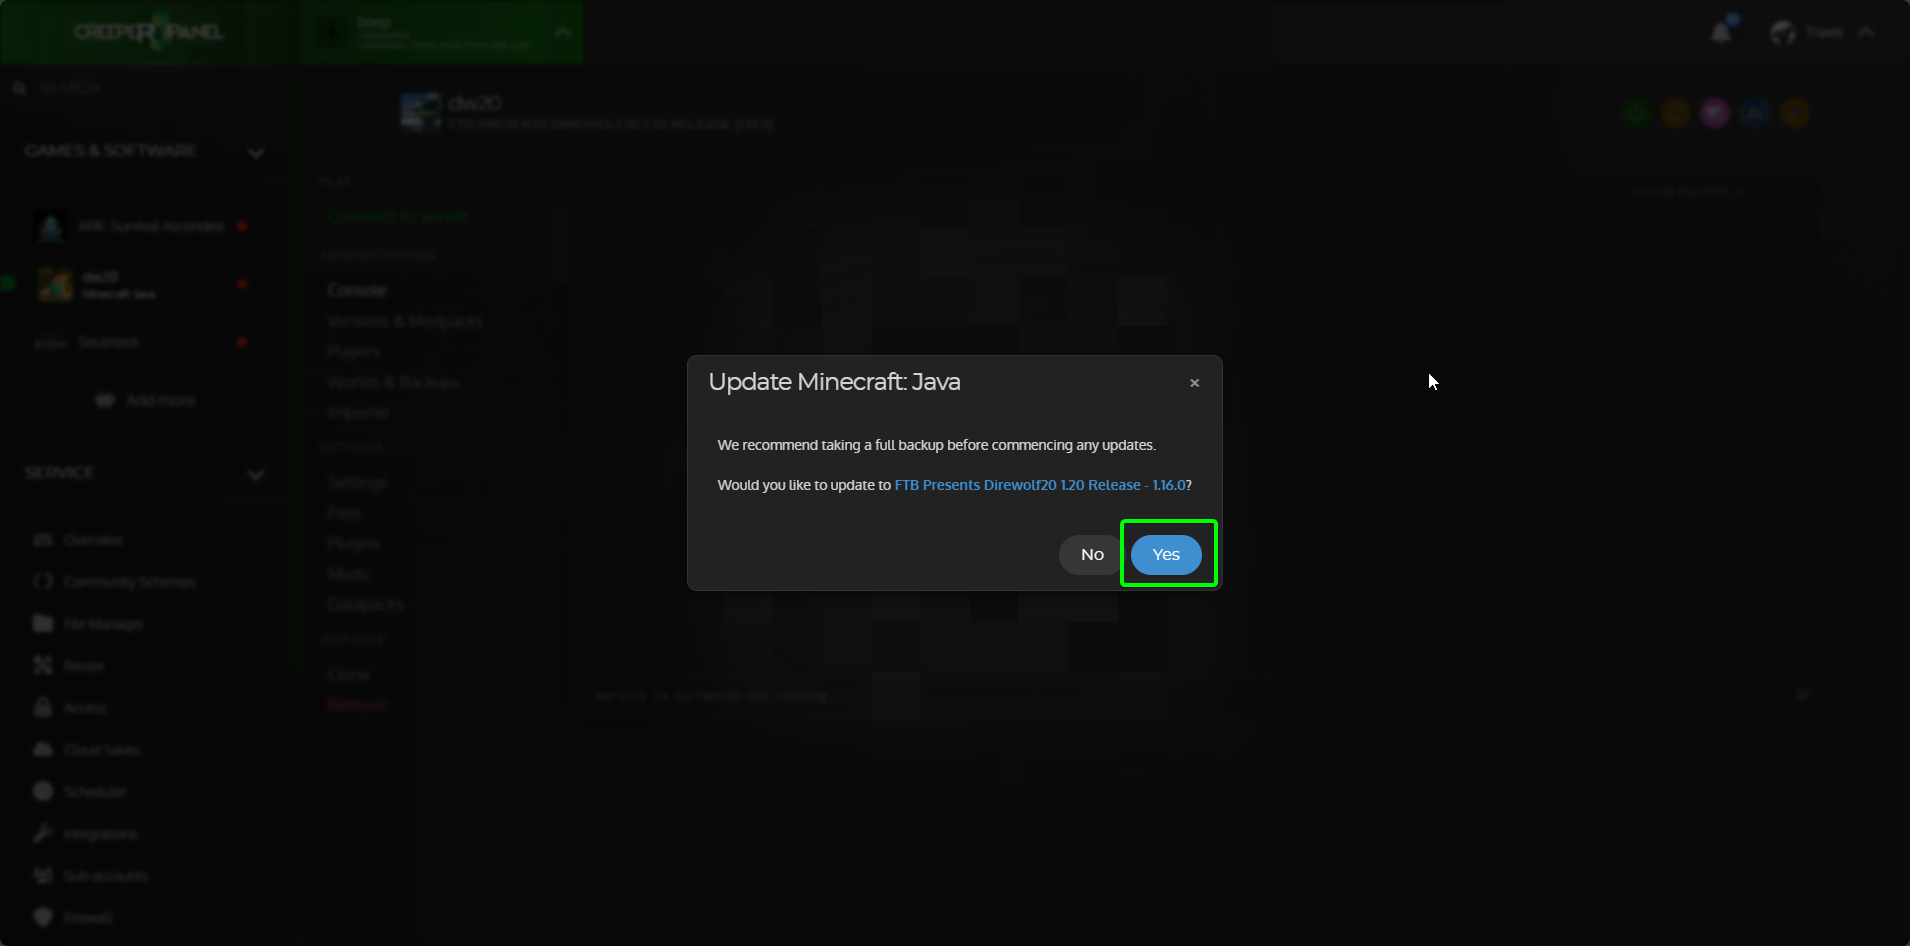Image resolution: width=1910 pixels, height=946 pixels.
Task: Open the notifications bell icon
Action: (1721, 32)
